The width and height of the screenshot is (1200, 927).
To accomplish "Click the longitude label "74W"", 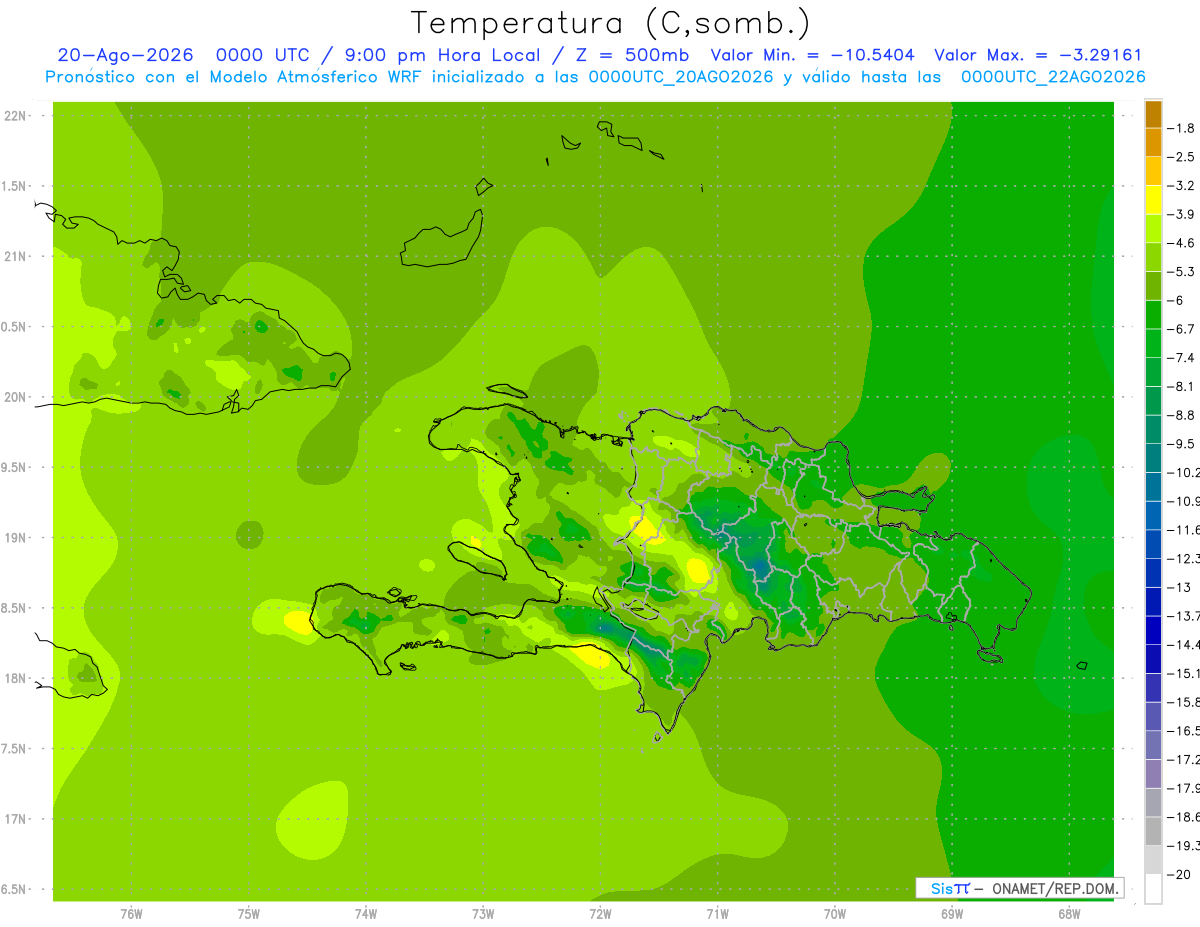I will tap(365, 914).
